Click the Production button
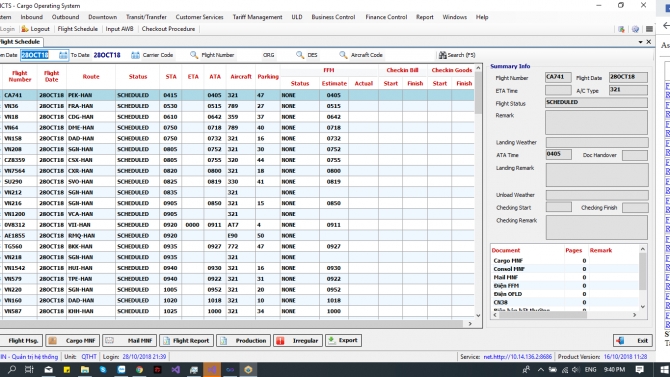 click(x=243, y=341)
